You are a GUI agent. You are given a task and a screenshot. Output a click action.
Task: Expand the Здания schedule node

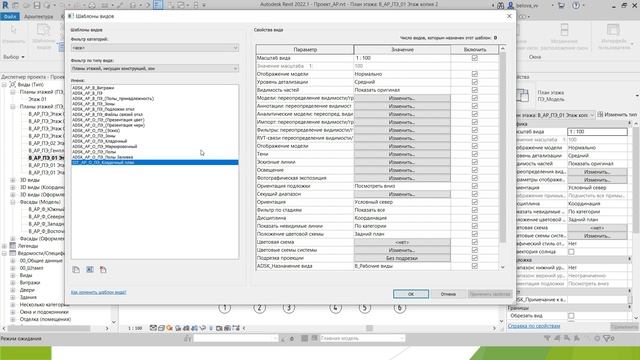(13, 297)
